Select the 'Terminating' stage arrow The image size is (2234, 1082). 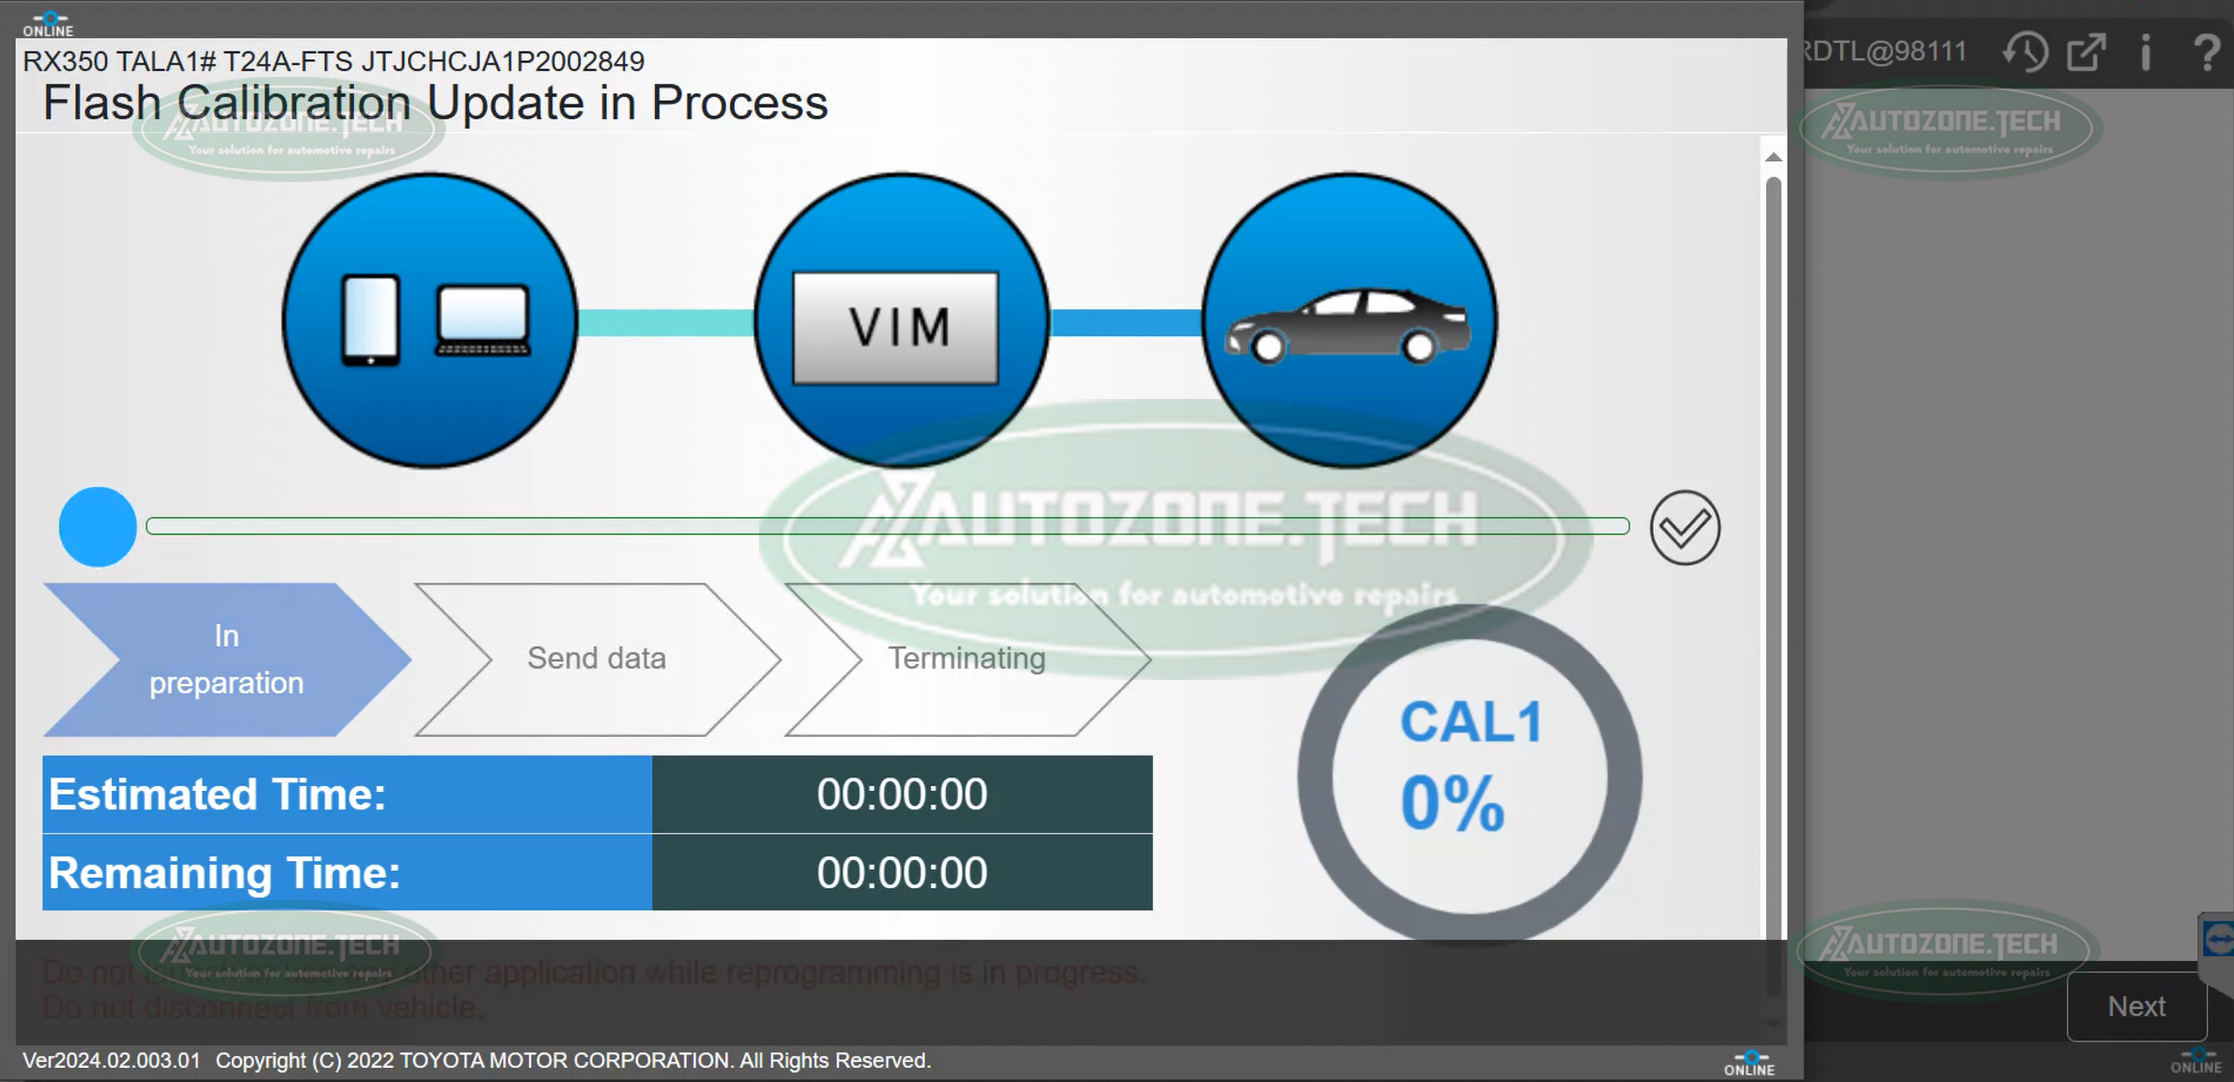966,659
